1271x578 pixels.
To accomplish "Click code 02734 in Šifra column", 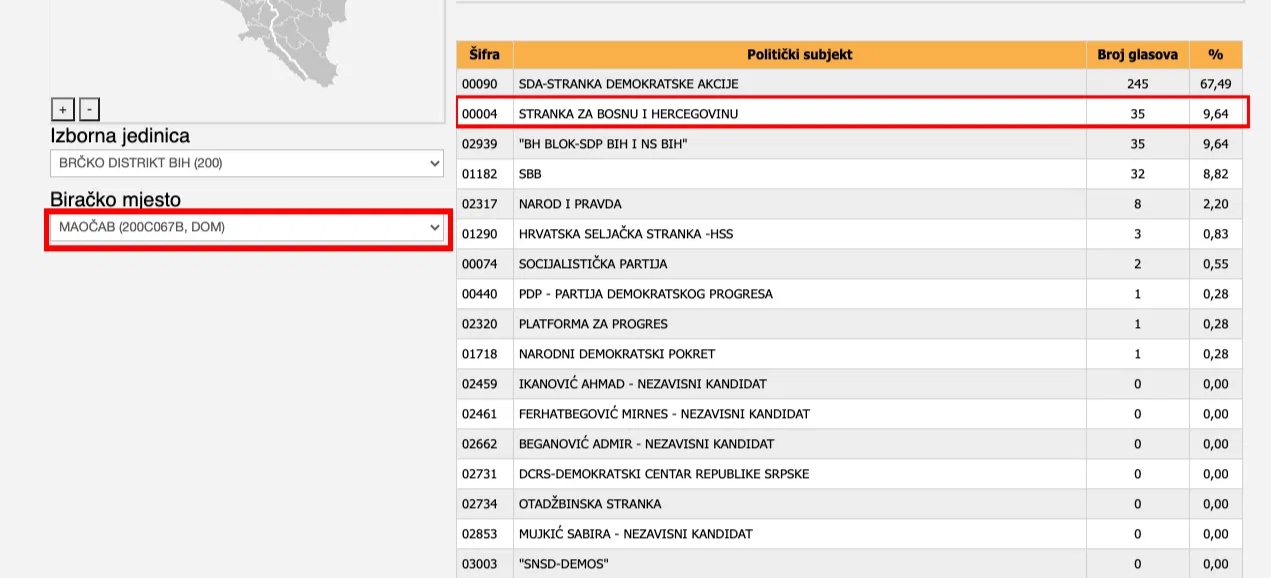I will tap(479, 504).
